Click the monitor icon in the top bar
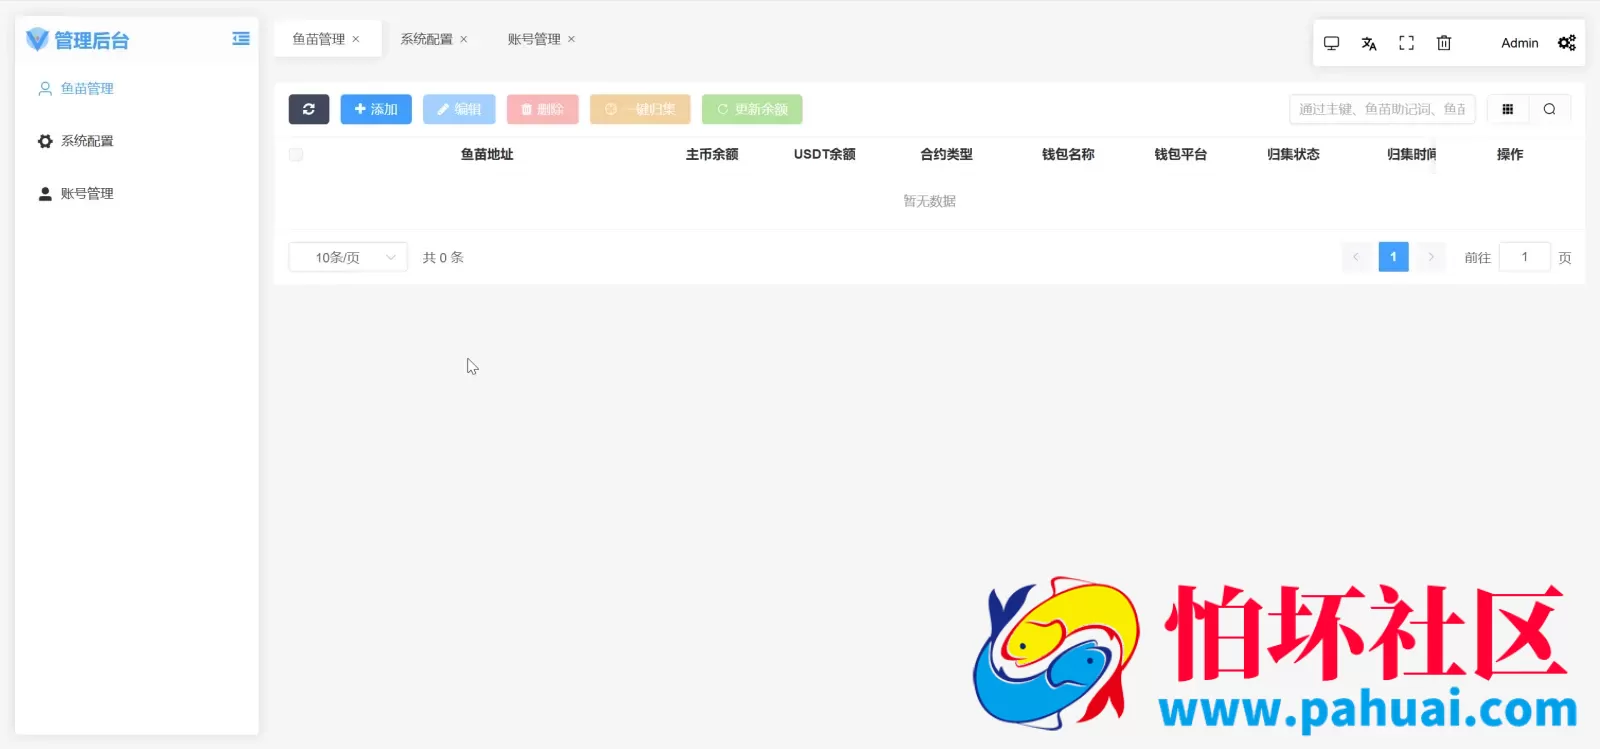The height and width of the screenshot is (749, 1600). [x=1331, y=43]
